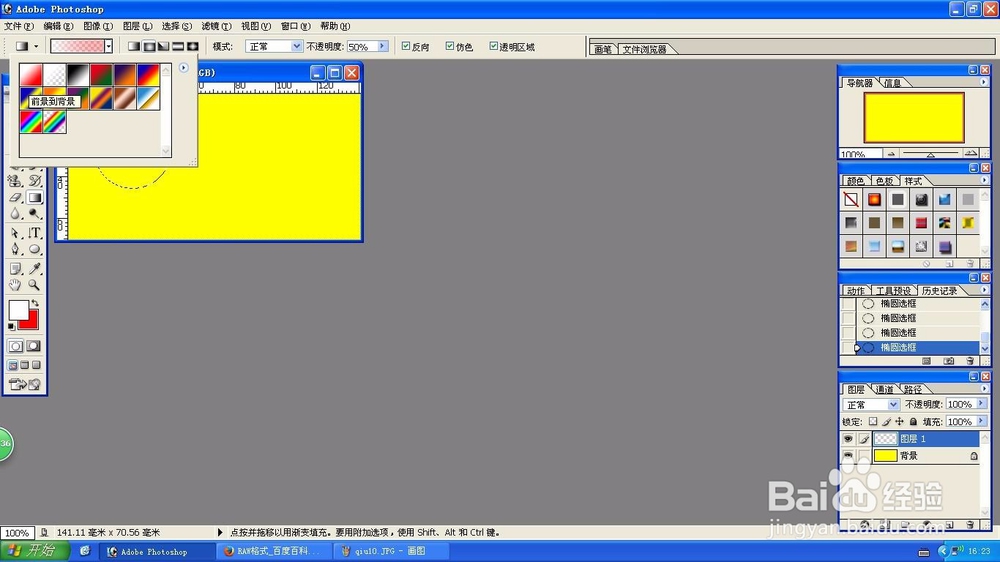Hide 背景 layer visibility eye
This screenshot has height=562, width=1000.
848,455
